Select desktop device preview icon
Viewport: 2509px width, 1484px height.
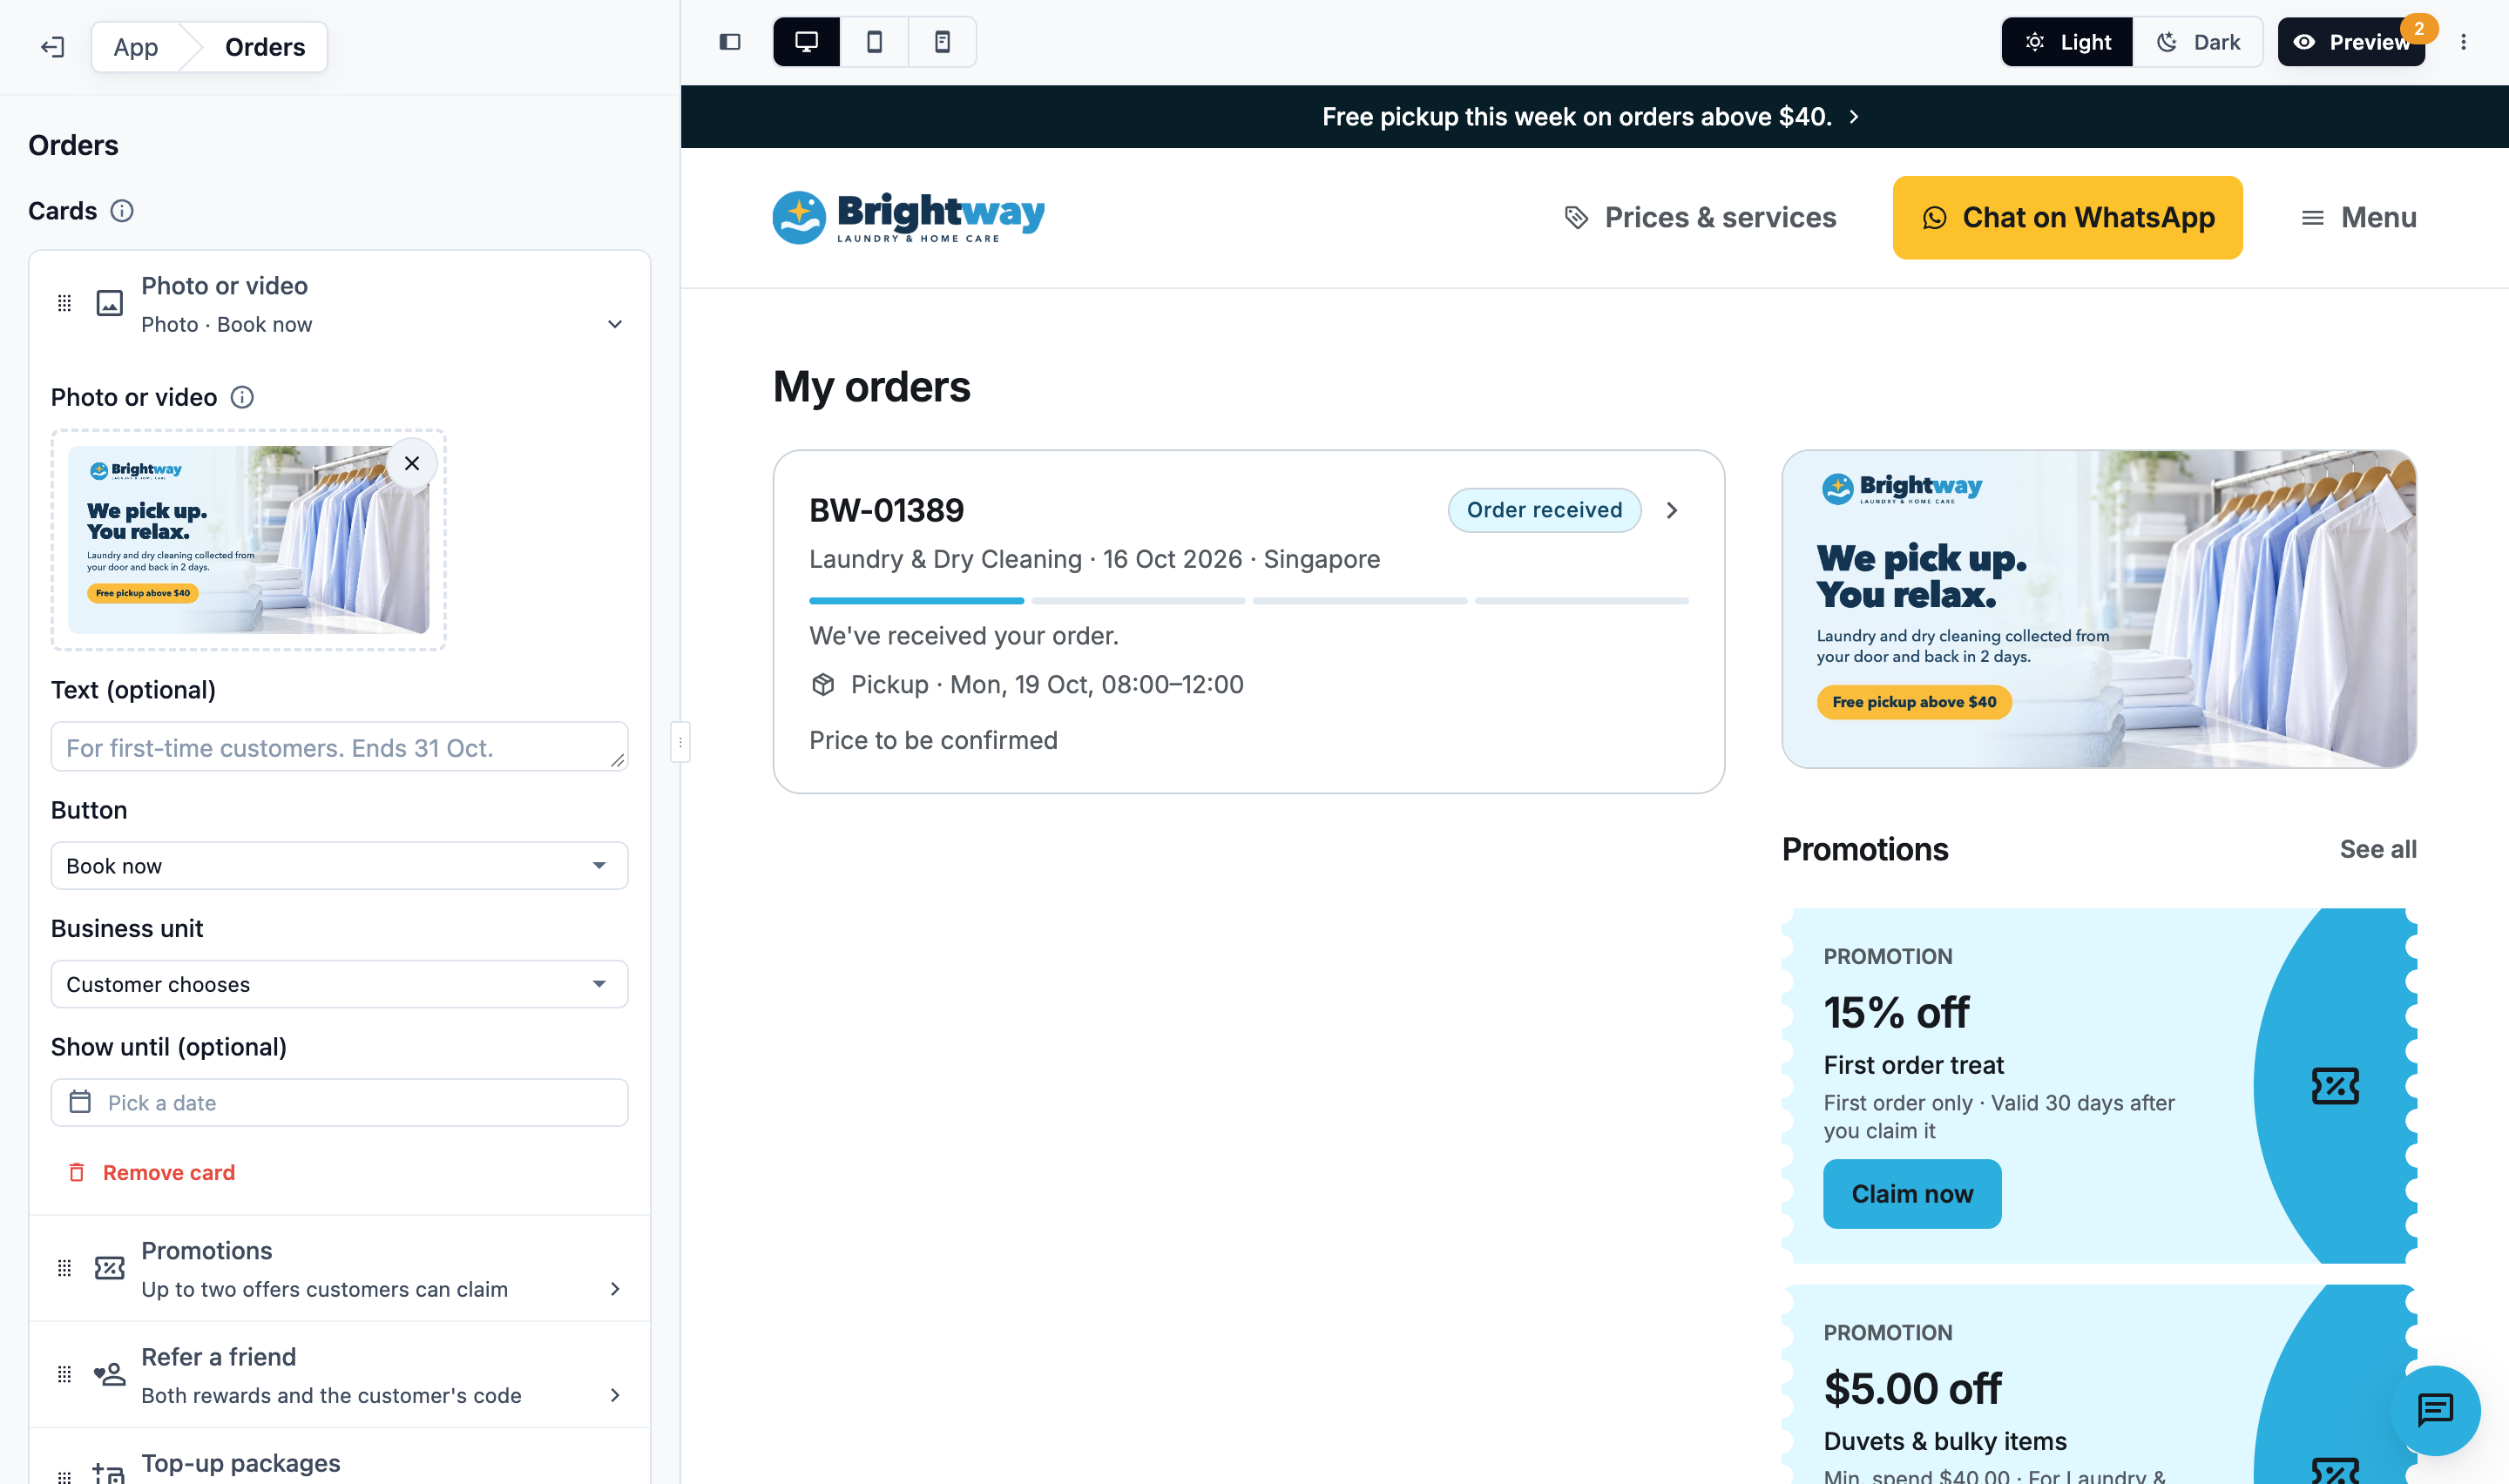coord(806,42)
